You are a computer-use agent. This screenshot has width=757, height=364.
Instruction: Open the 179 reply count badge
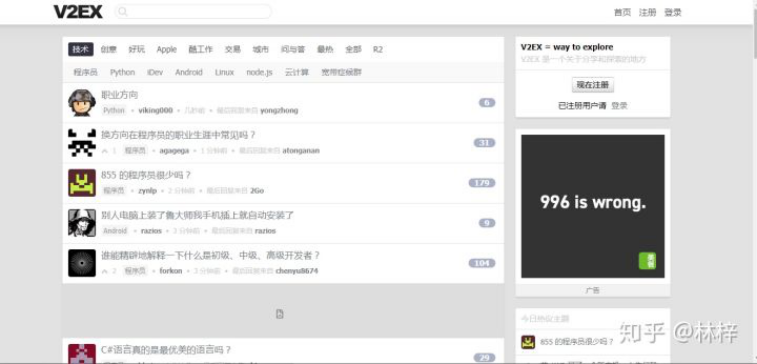[x=482, y=183]
